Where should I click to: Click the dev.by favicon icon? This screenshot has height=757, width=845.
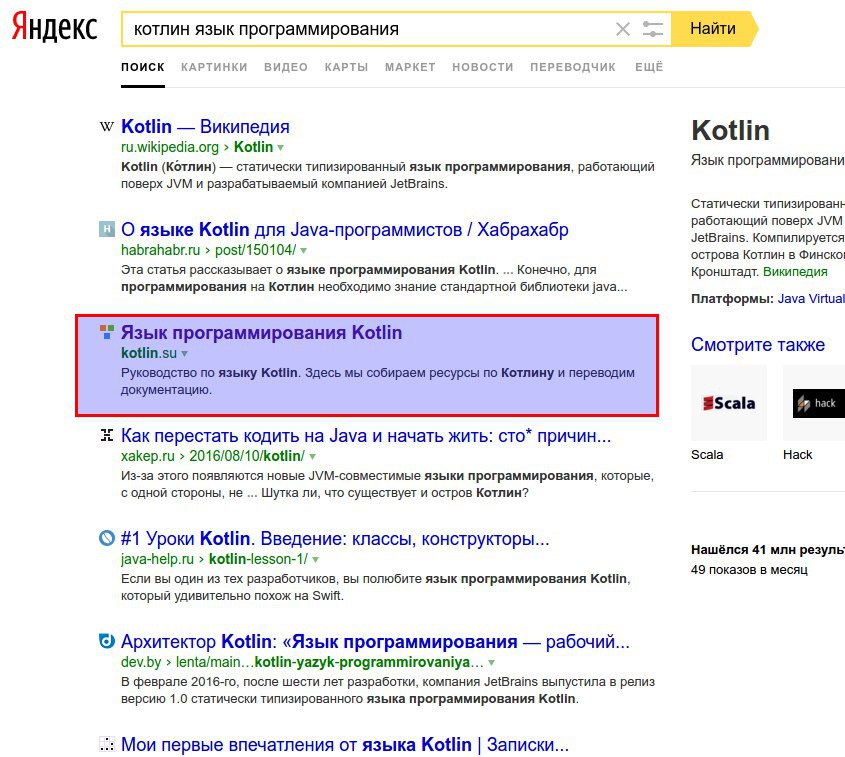click(x=107, y=641)
